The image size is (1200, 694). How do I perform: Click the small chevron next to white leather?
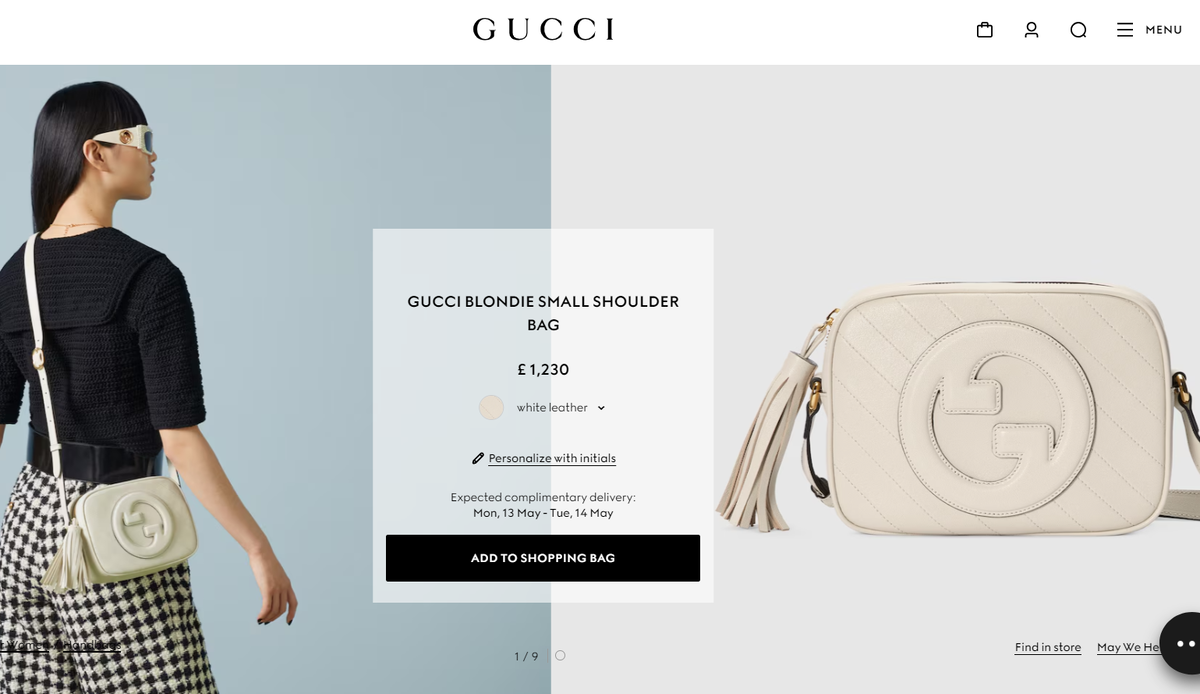(x=601, y=408)
